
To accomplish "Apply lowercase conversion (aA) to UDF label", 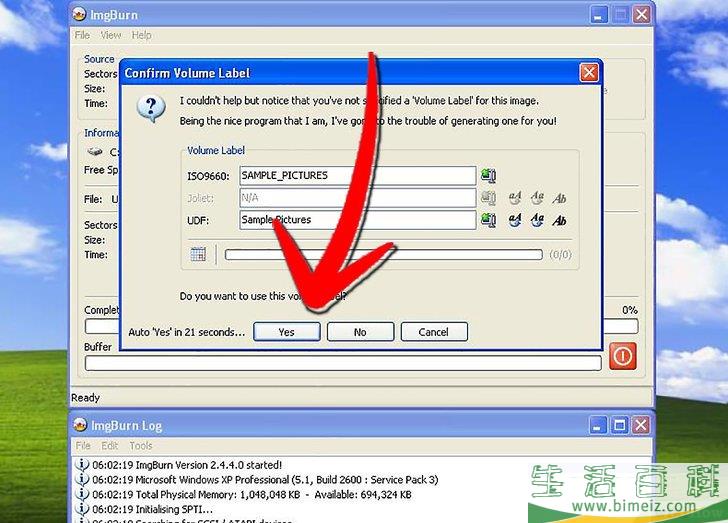I will click(x=515, y=220).
